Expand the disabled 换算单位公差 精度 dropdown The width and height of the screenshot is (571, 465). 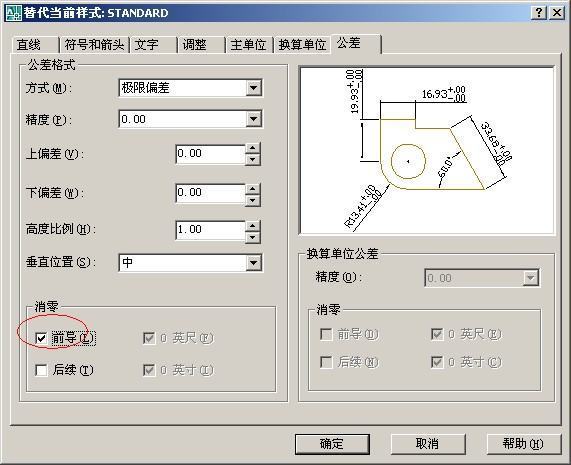tap(482, 278)
